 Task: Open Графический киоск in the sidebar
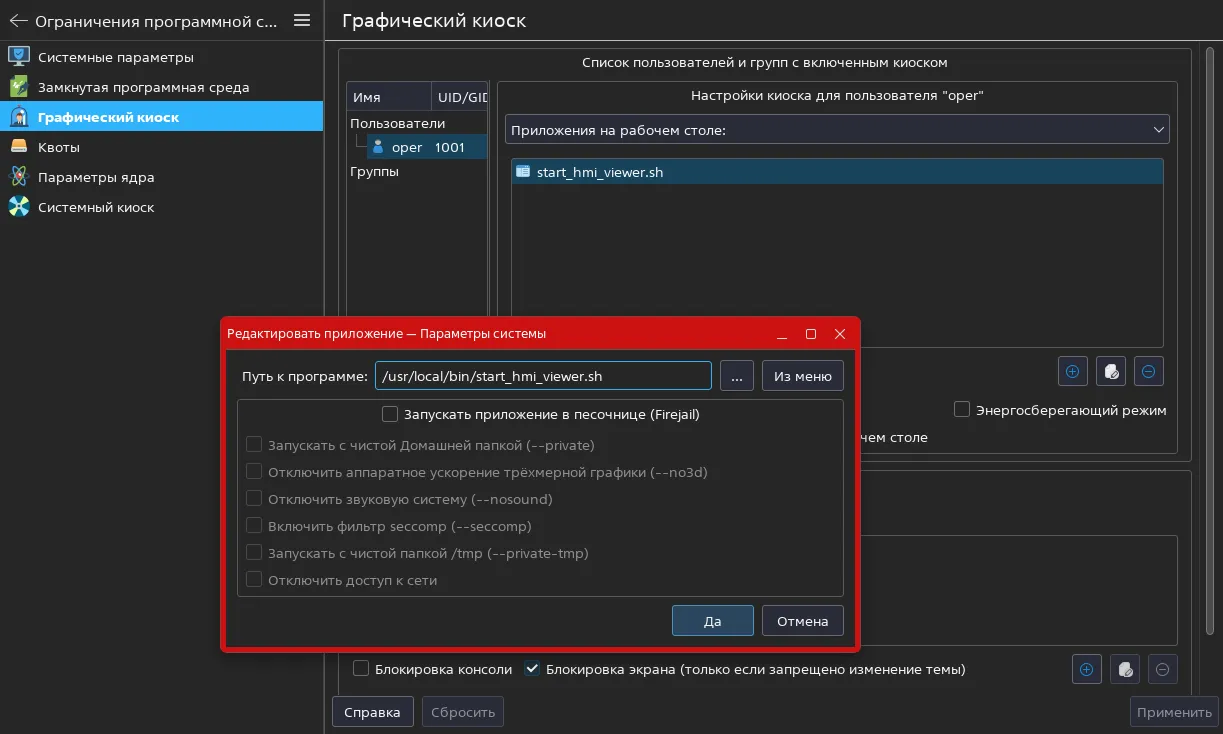(x=161, y=117)
